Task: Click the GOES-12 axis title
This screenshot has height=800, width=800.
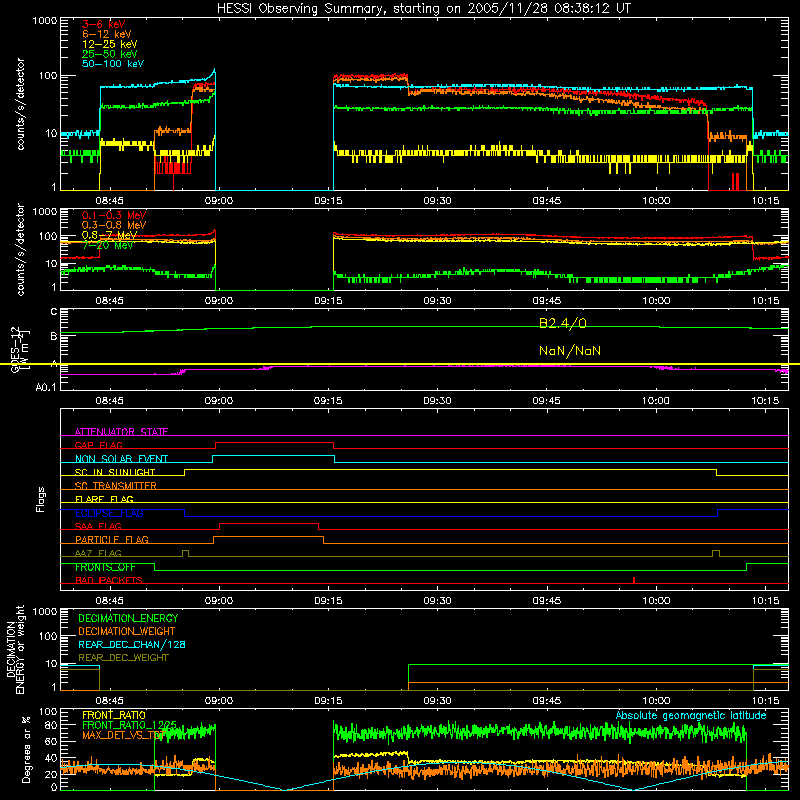Action: tap(16, 350)
